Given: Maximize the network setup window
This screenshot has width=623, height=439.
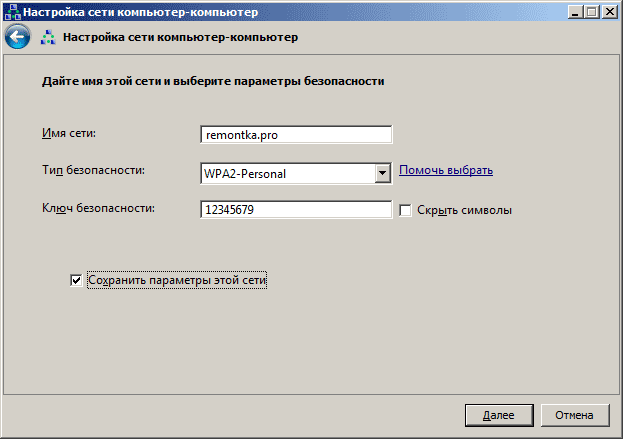Looking at the screenshot, I should tap(592, 12).
